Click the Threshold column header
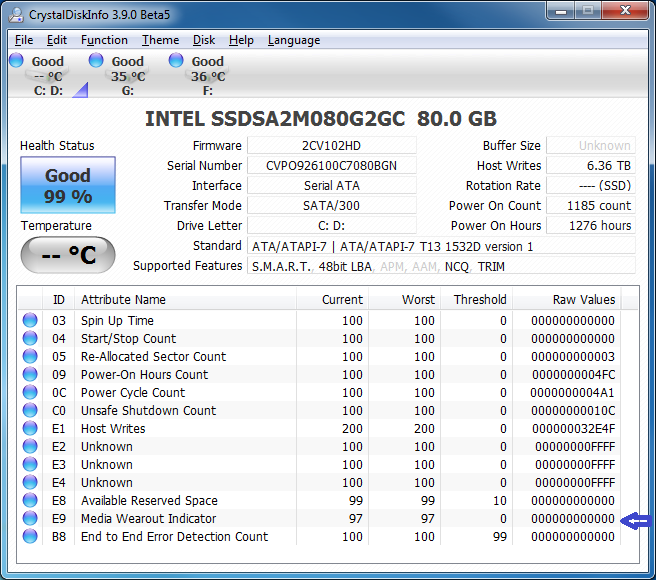 (x=477, y=300)
